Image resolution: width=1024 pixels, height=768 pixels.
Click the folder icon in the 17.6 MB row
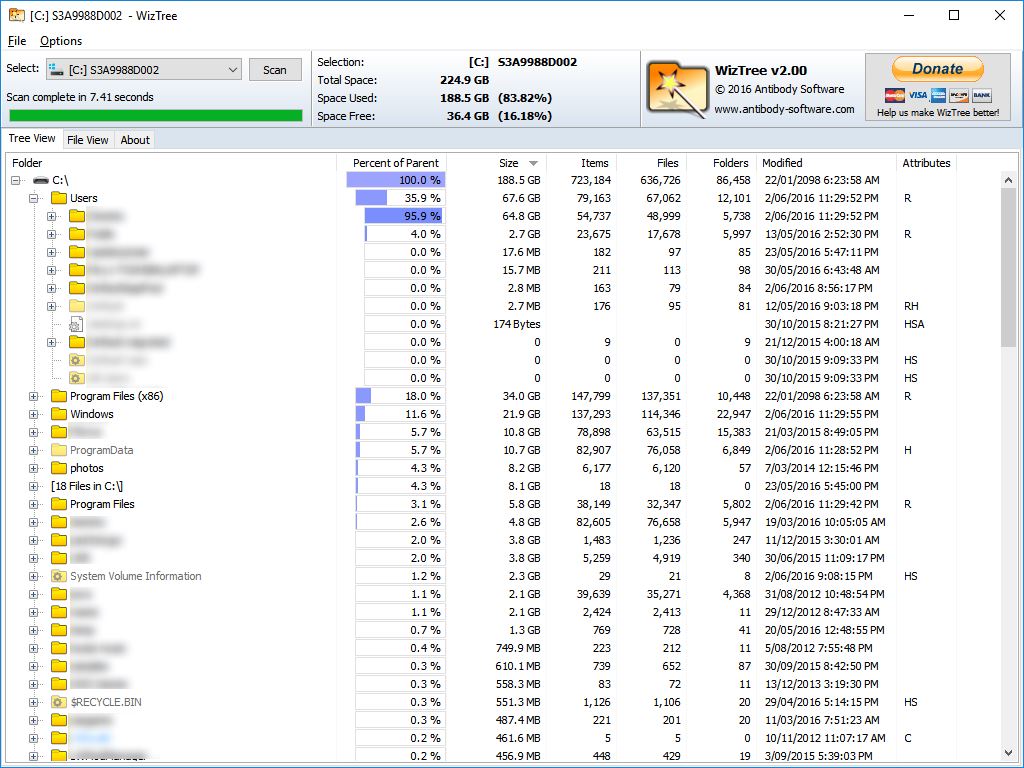coord(77,252)
